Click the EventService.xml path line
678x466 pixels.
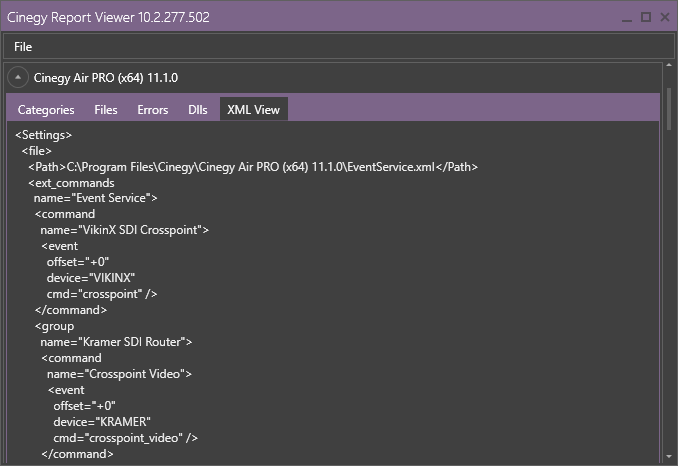(253, 167)
